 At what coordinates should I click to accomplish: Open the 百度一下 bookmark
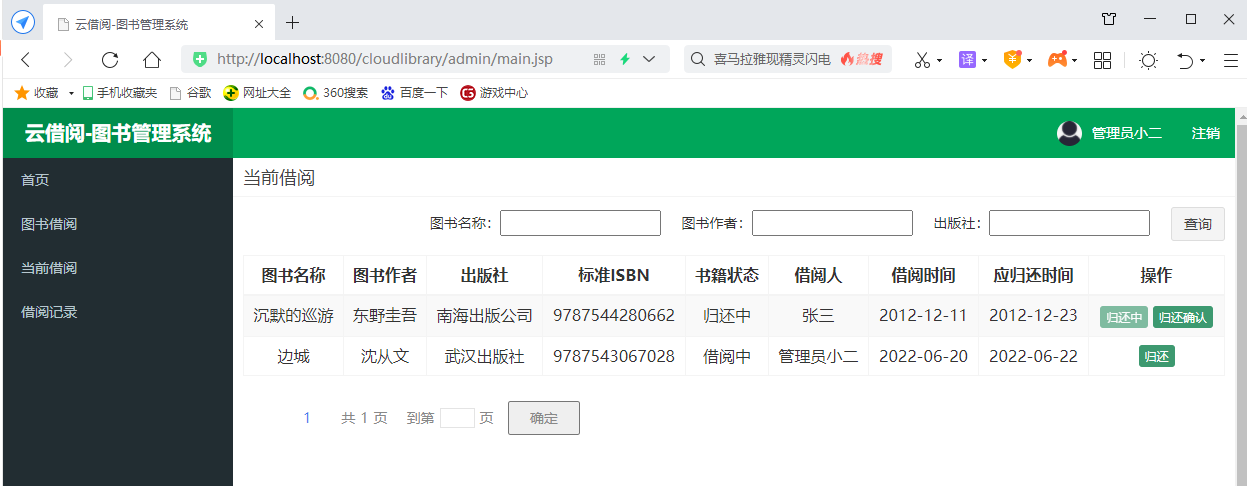coord(414,93)
